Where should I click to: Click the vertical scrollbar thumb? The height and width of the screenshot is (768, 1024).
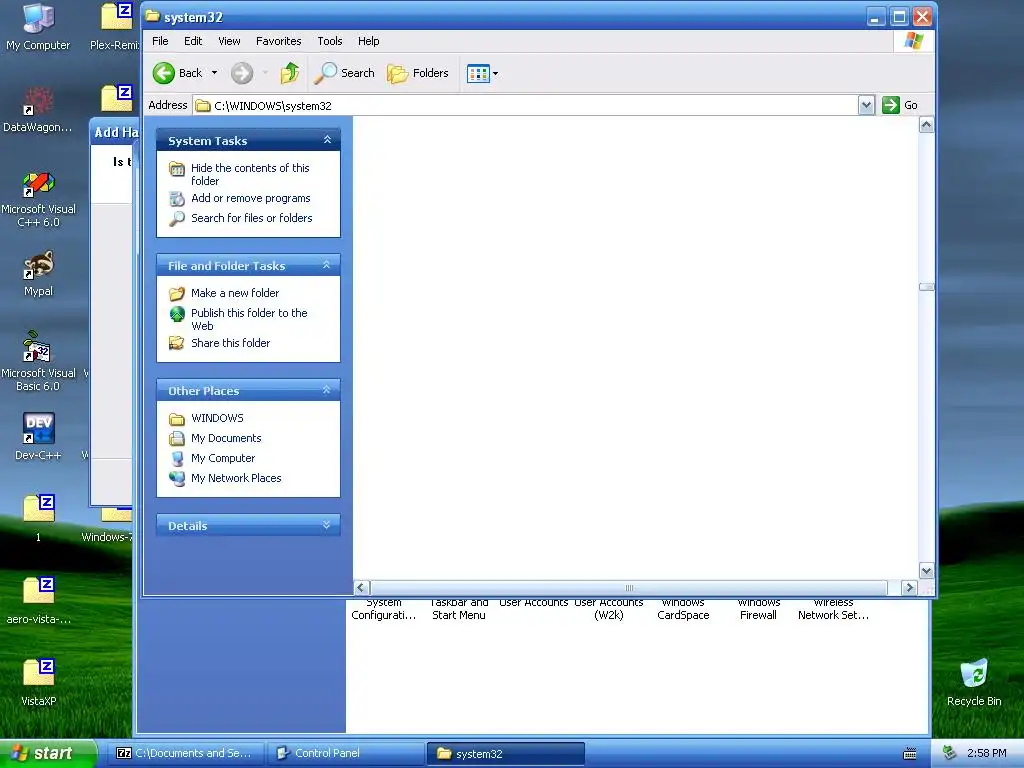pos(926,287)
